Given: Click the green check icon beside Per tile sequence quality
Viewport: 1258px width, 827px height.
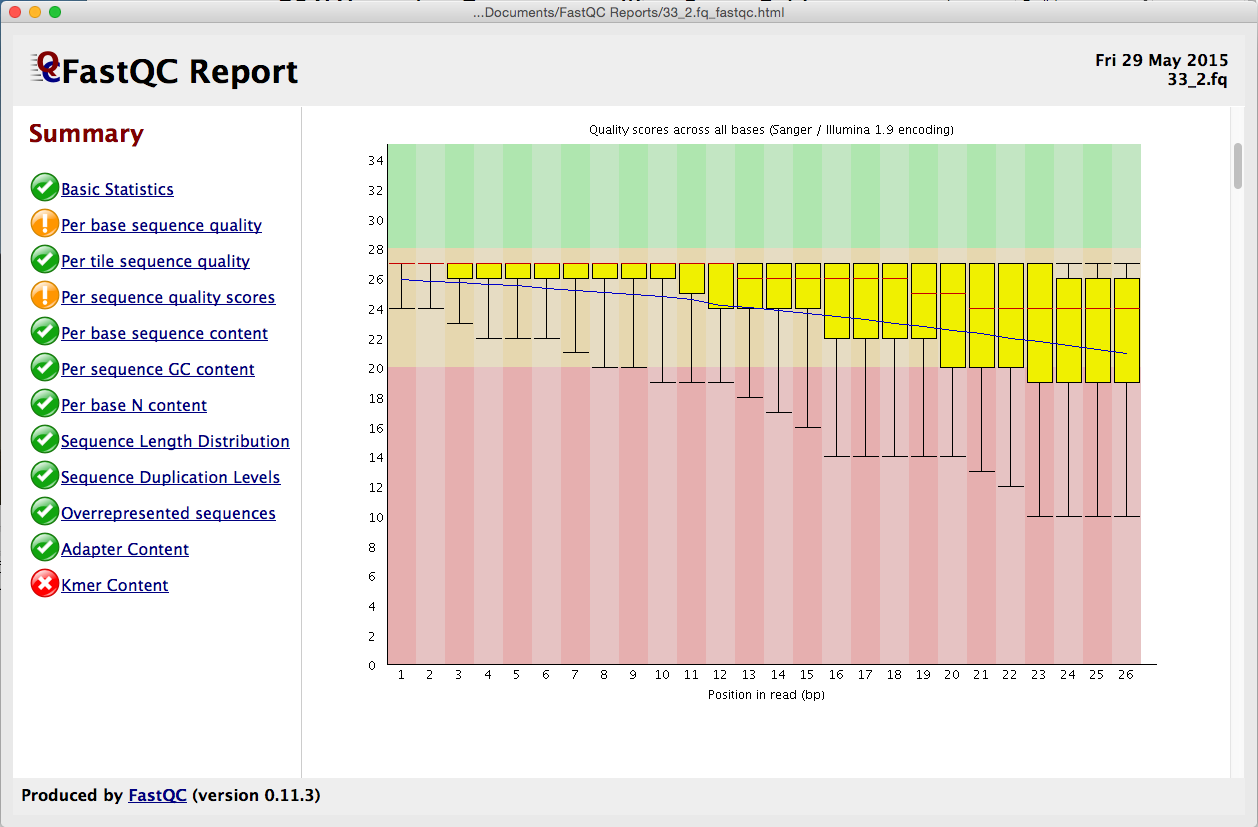Looking at the screenshot, I should 45,260.
